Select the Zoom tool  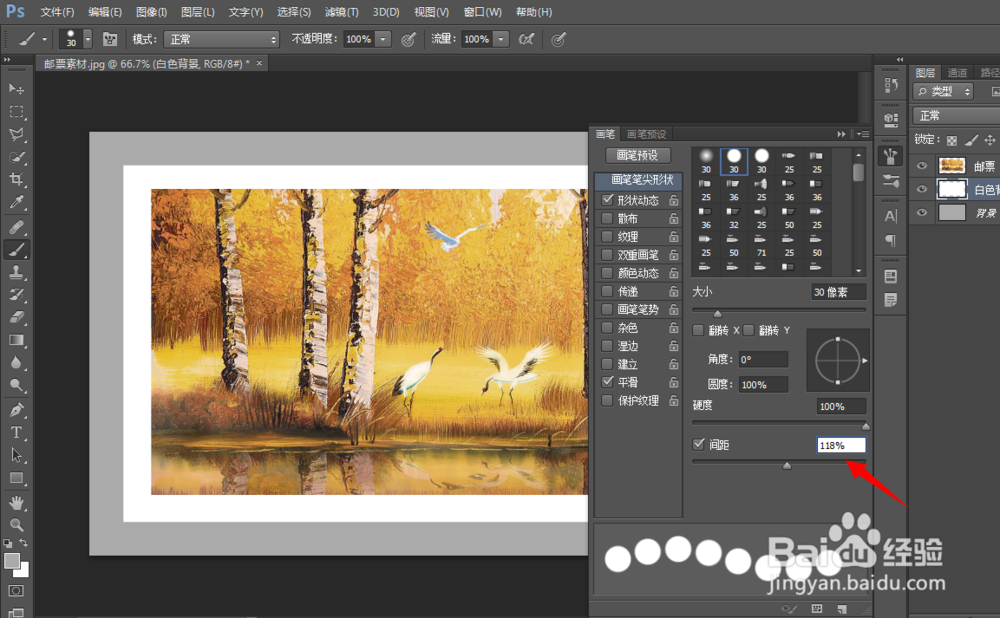tap(17, 525)
